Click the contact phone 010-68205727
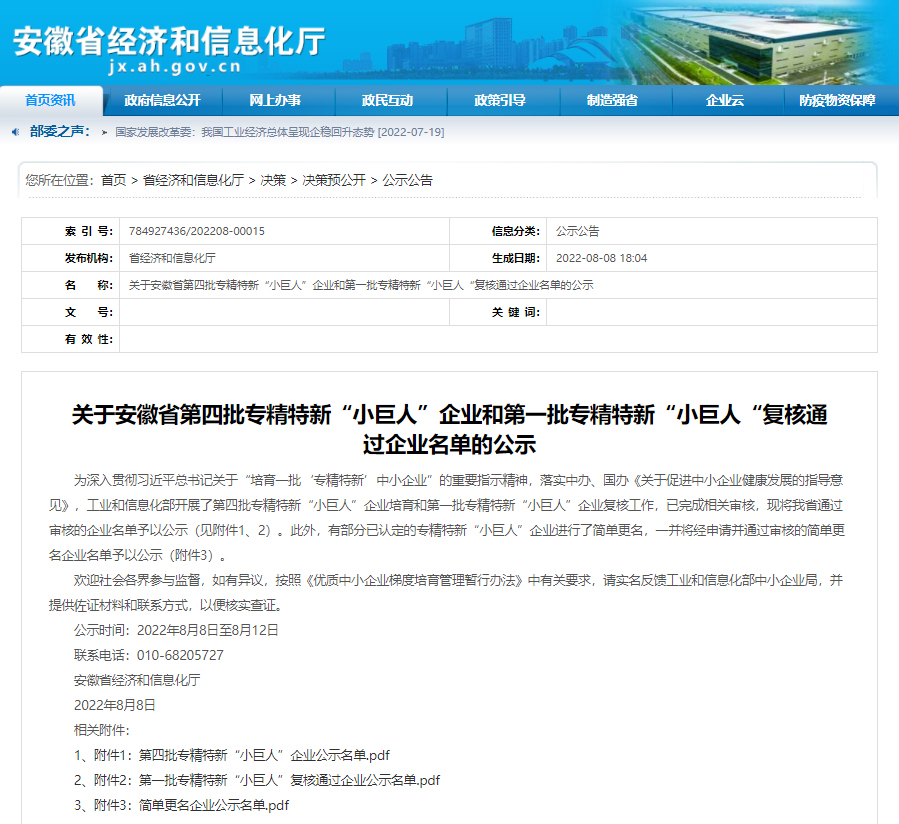 tap(180, 655)
